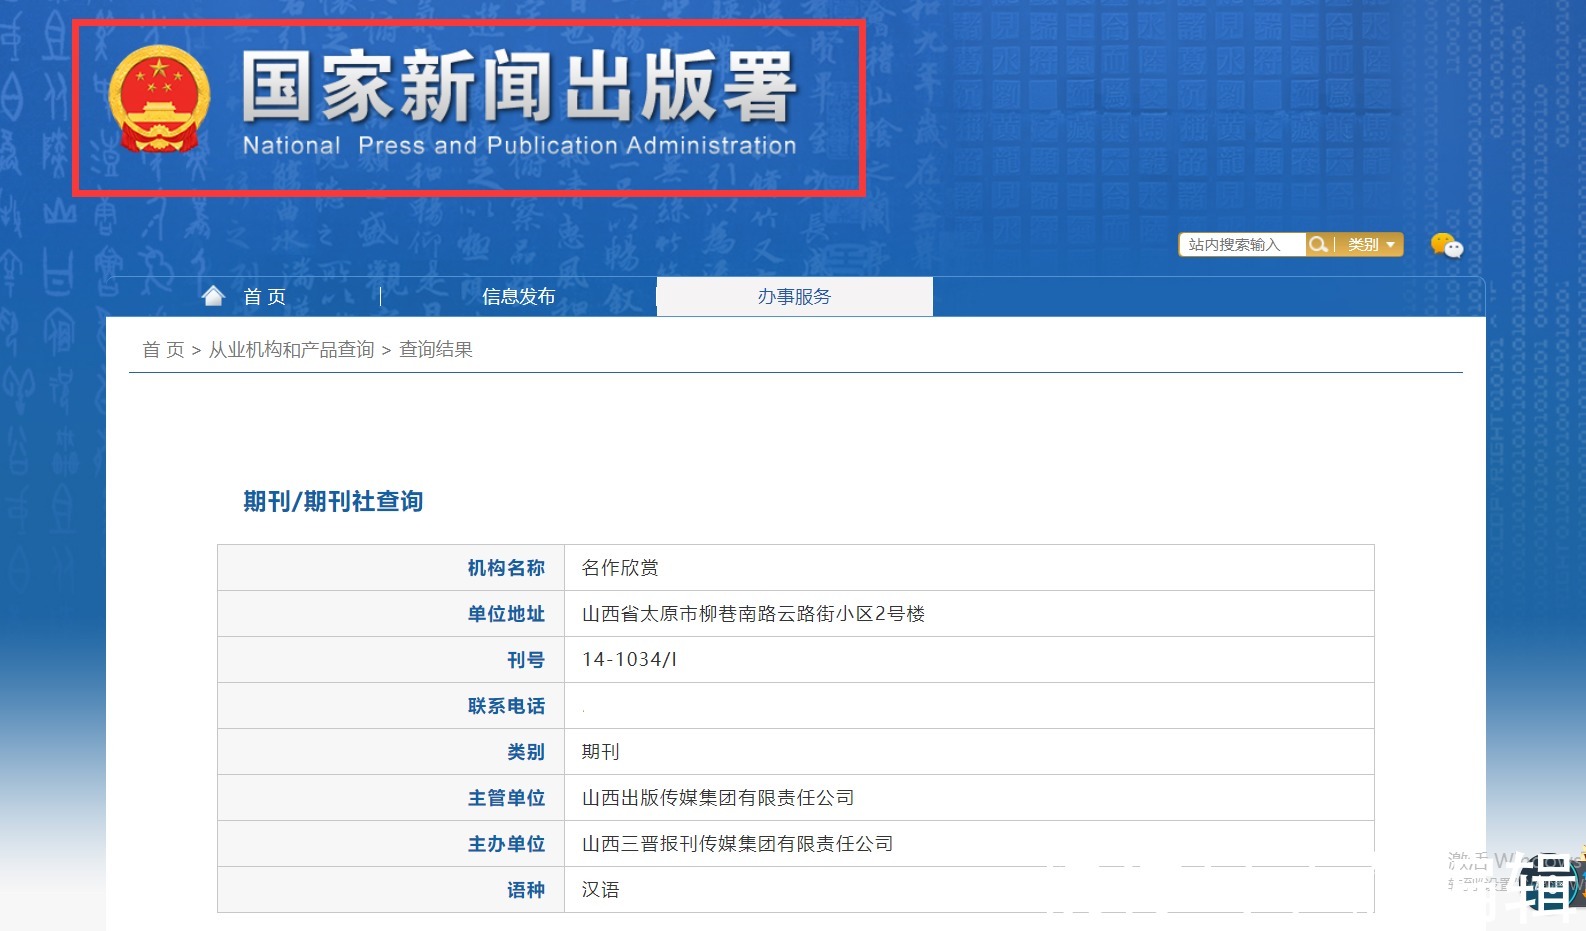The width and height of the screenshot is (1586, 931).
Task: Click 山西出版传媒集团有限责任公司 in 主管单位 row
Action: (718, 798)
